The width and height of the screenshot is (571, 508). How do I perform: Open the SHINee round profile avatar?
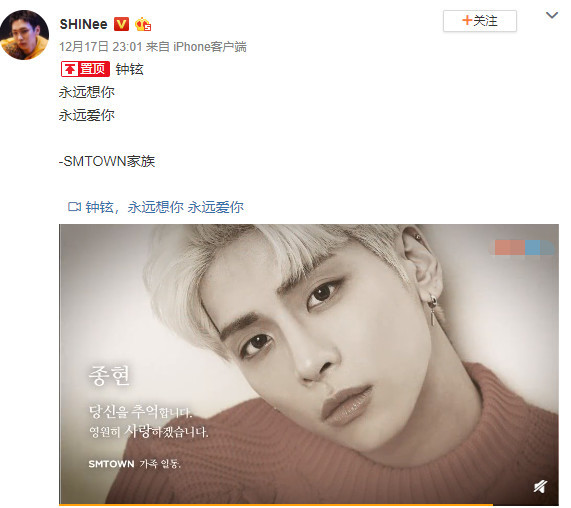coord(24,35)
